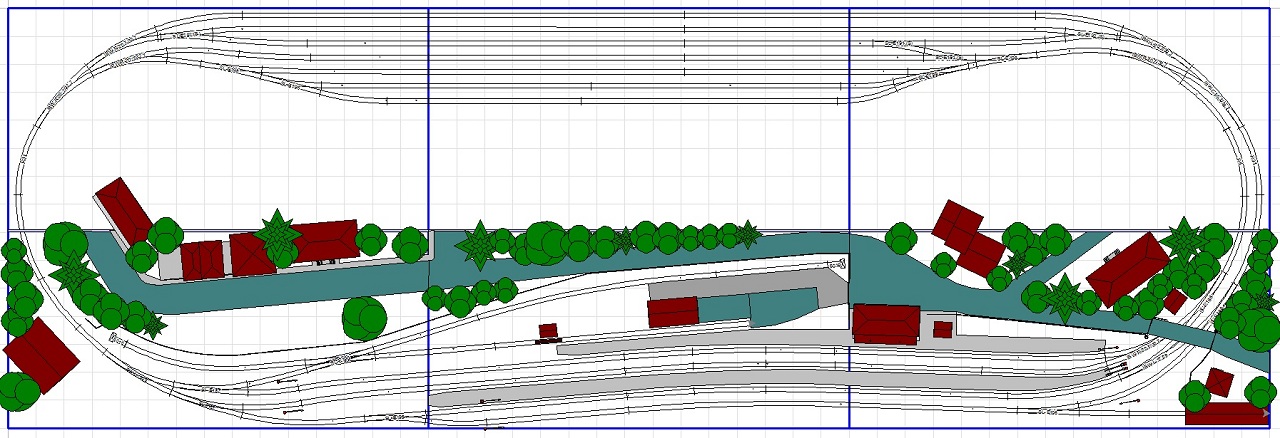Select the large lone tree below the road
1280x438 pixels.
(x=365, y=317)
